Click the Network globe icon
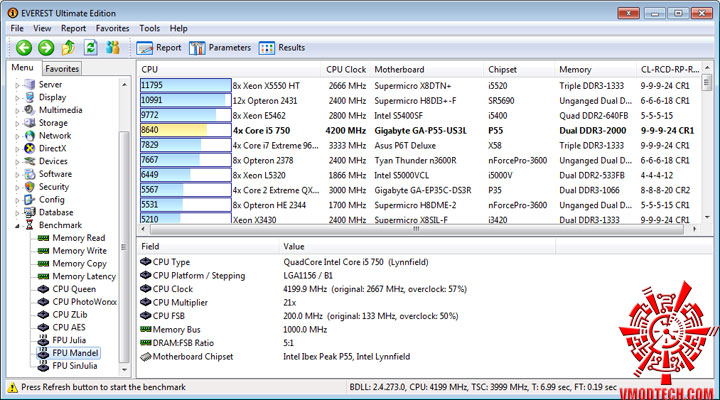 30,135
